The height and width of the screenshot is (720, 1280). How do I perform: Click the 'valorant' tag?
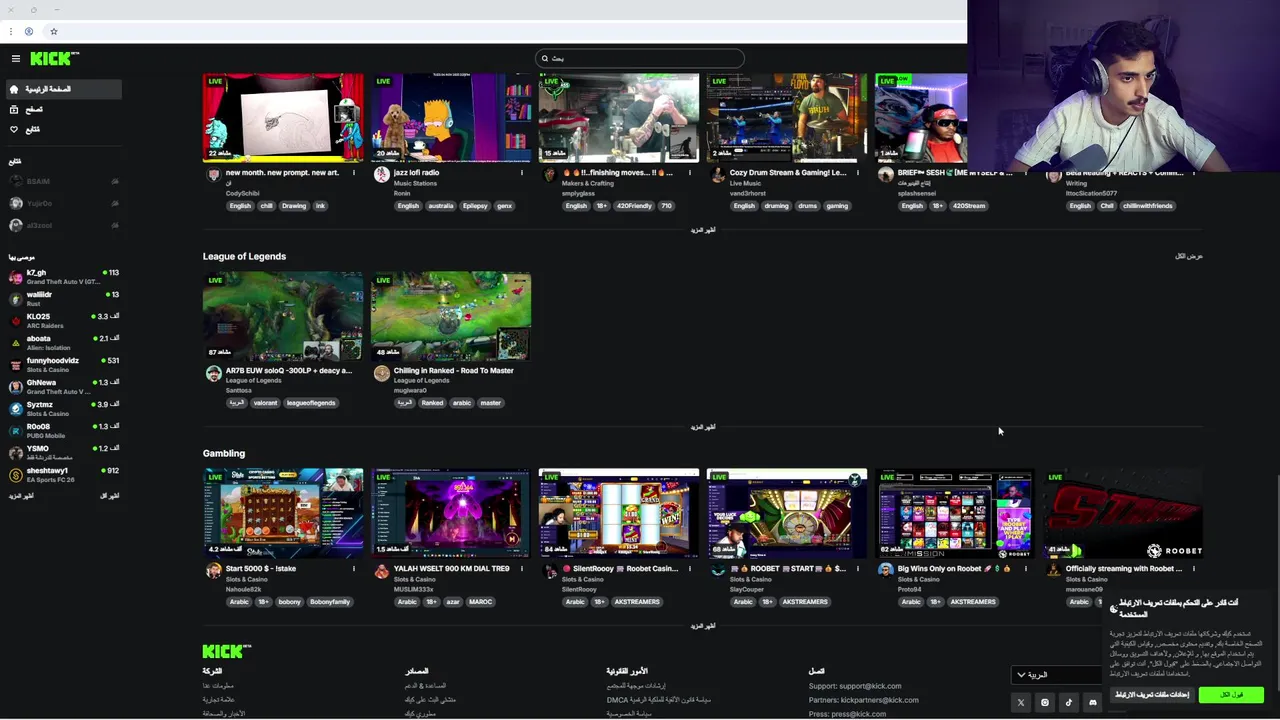(x=265, y=403)
